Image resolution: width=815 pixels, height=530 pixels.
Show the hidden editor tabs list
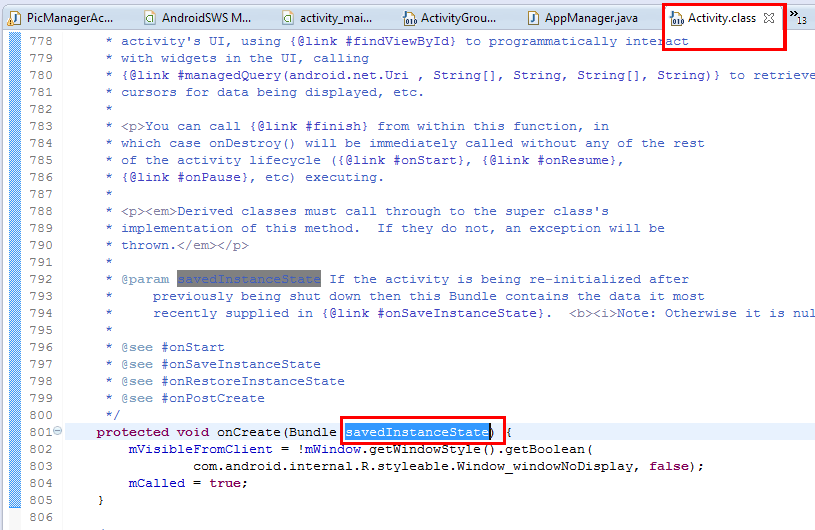pos(798,17)
